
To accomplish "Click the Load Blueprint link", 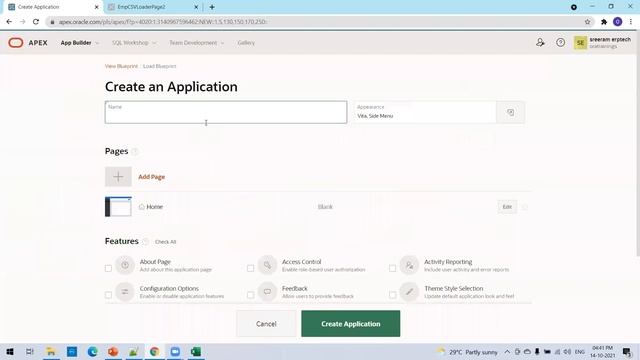I will (160, 66).
